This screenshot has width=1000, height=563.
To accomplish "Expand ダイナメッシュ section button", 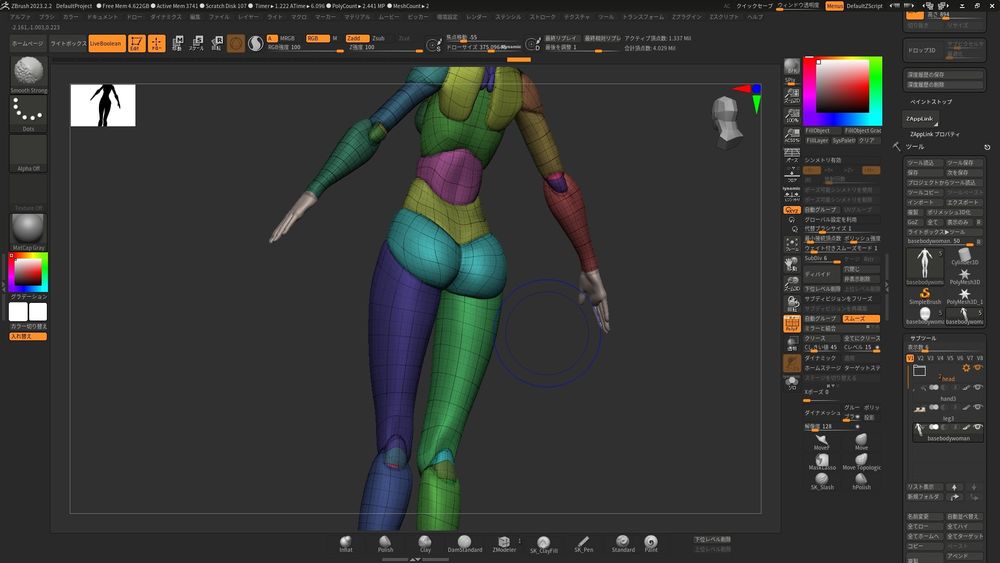I will click(x=822, y=413).
